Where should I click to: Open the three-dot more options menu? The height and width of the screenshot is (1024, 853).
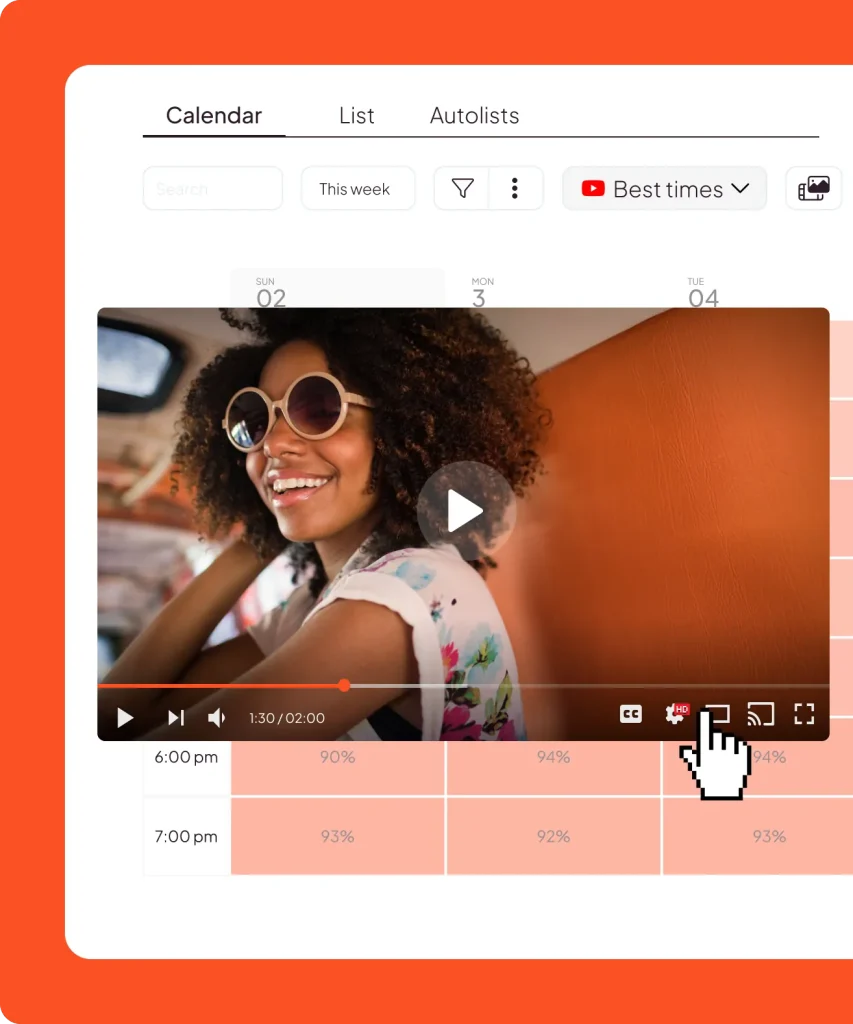pos(515,188)
